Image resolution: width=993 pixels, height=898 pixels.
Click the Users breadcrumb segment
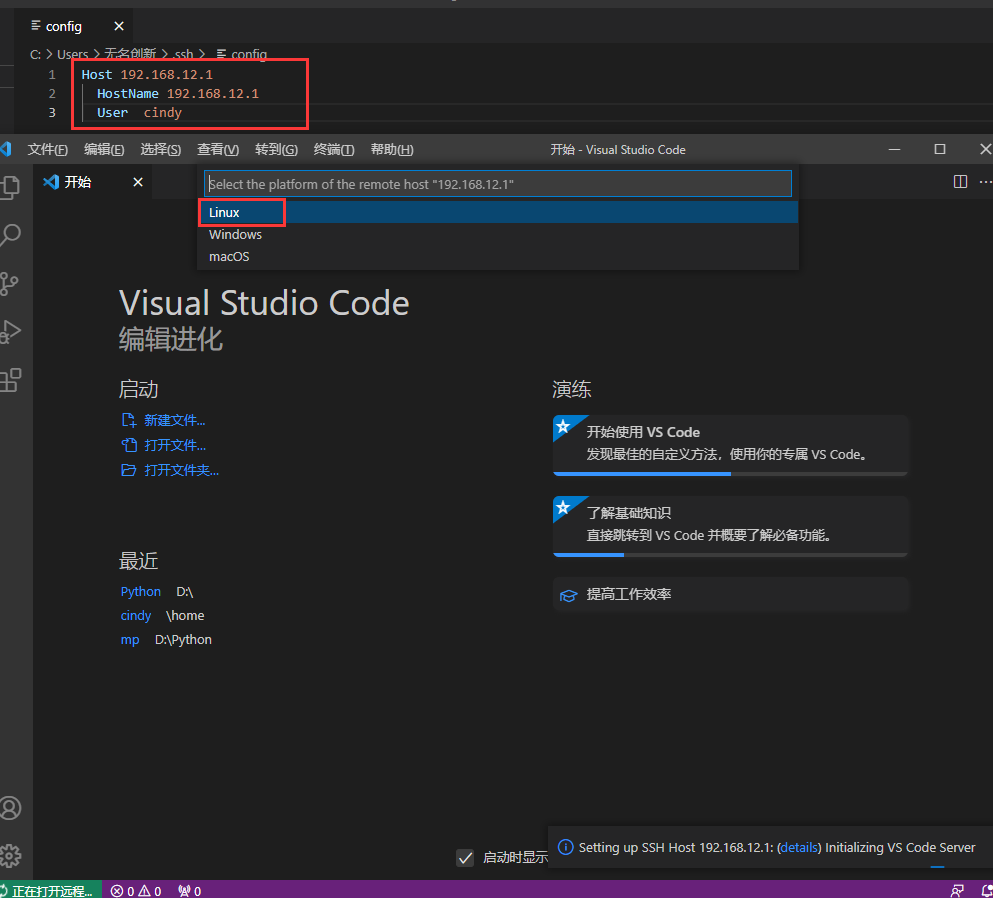point(73,54)
